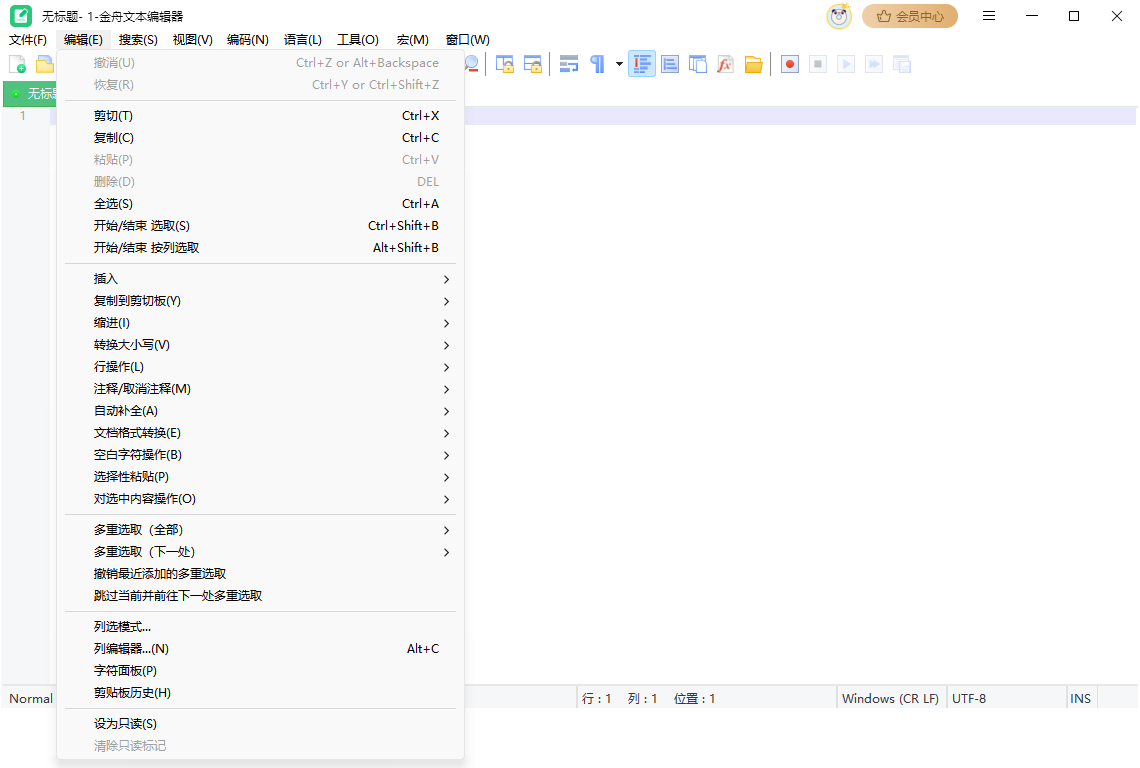The image size is (1140, 768).
Task: Click line number 1 in gutter
Action: (23, 116)
